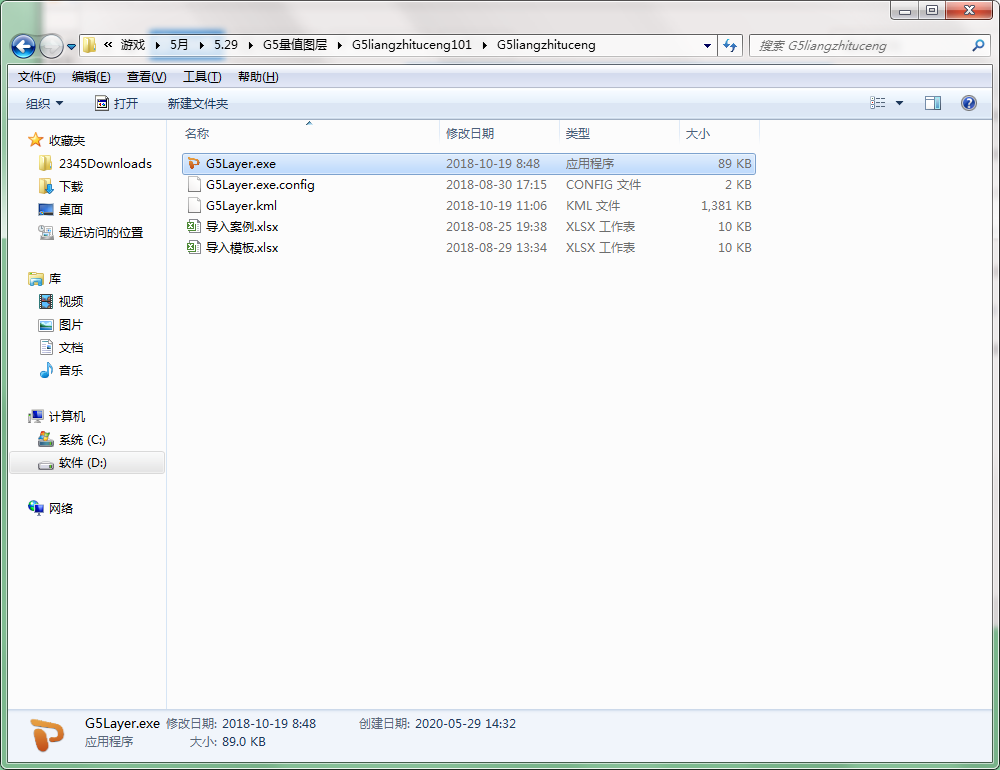Select 软件 (D:) drive in sidebar

[x=82, y=463]
